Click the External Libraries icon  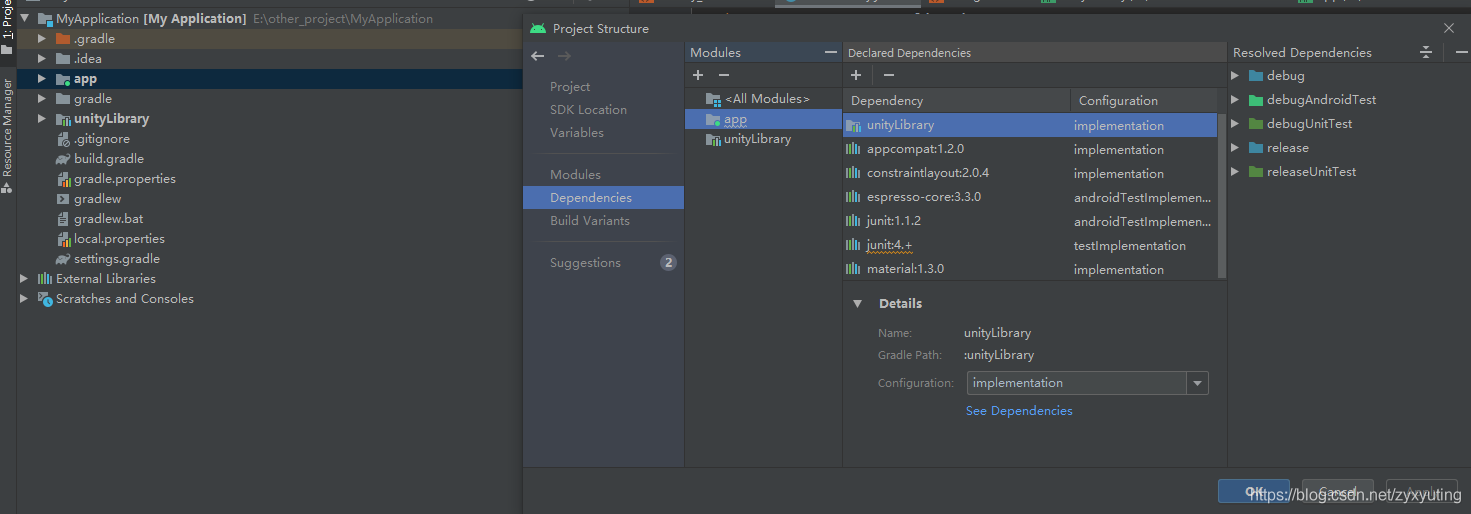45,279
